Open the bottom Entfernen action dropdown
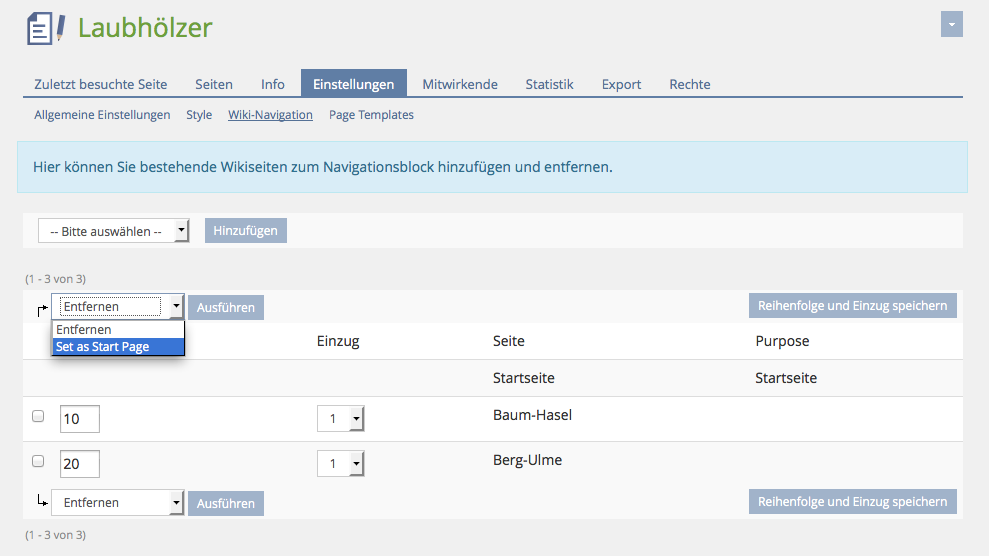 [118, 503]
